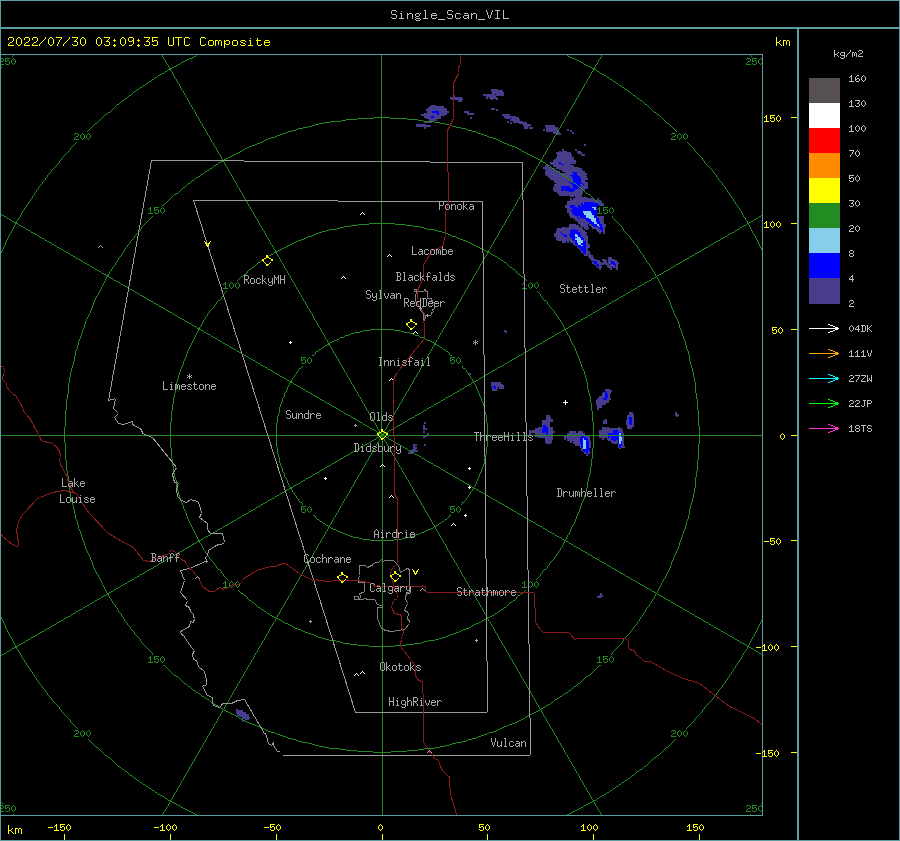Viewport: 900px width, 841px height.
Task: Click the Vulcan town label
Action: [509, 743]
